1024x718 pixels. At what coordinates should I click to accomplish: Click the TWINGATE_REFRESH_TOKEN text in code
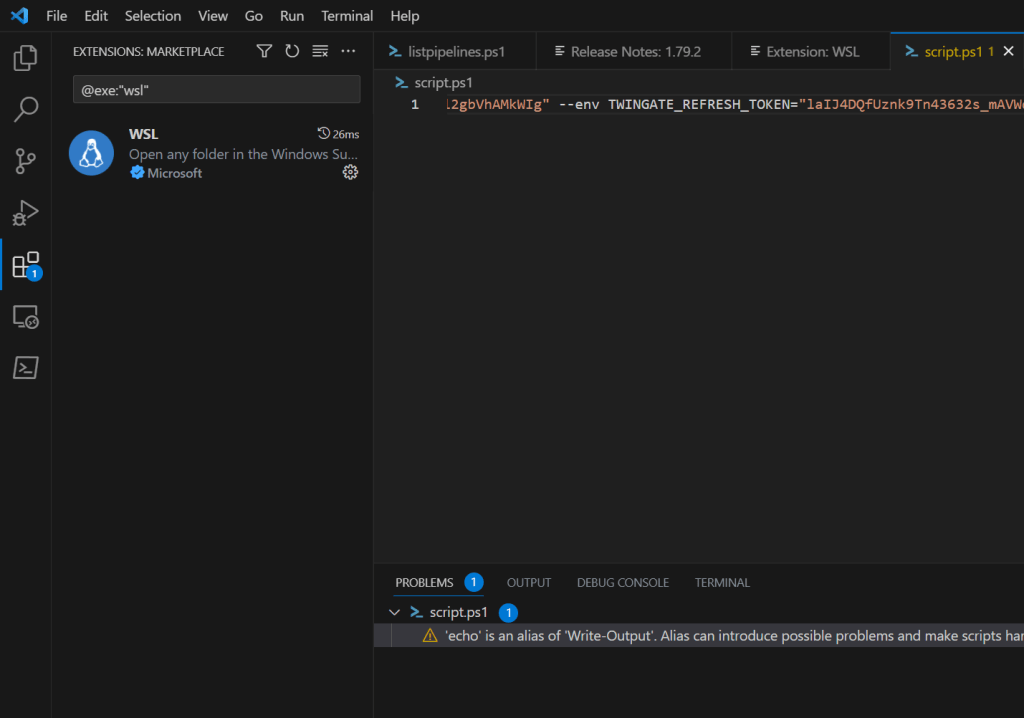pos(699,105)
